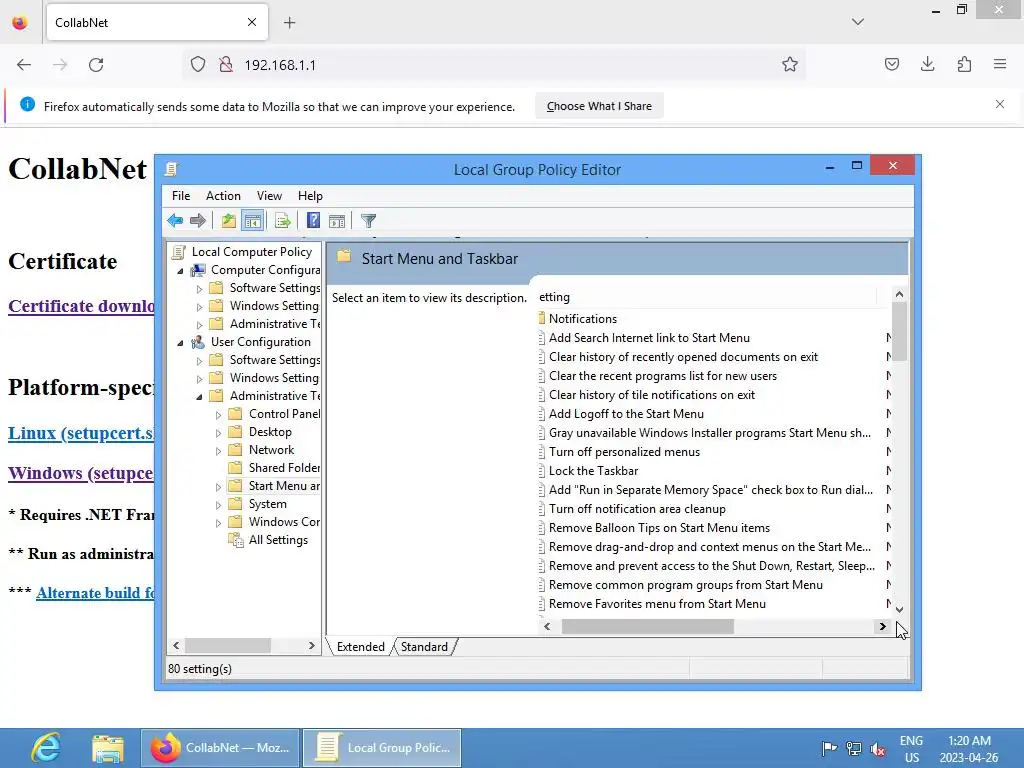
Task: Click the Up One Level folder icon
Action: (229, 221)
